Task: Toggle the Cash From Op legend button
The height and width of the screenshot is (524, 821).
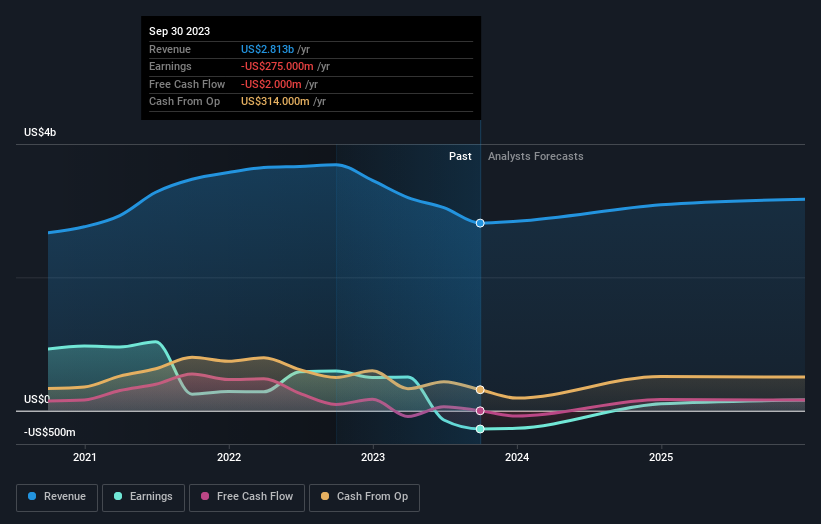Action: [x=364, y=497]
